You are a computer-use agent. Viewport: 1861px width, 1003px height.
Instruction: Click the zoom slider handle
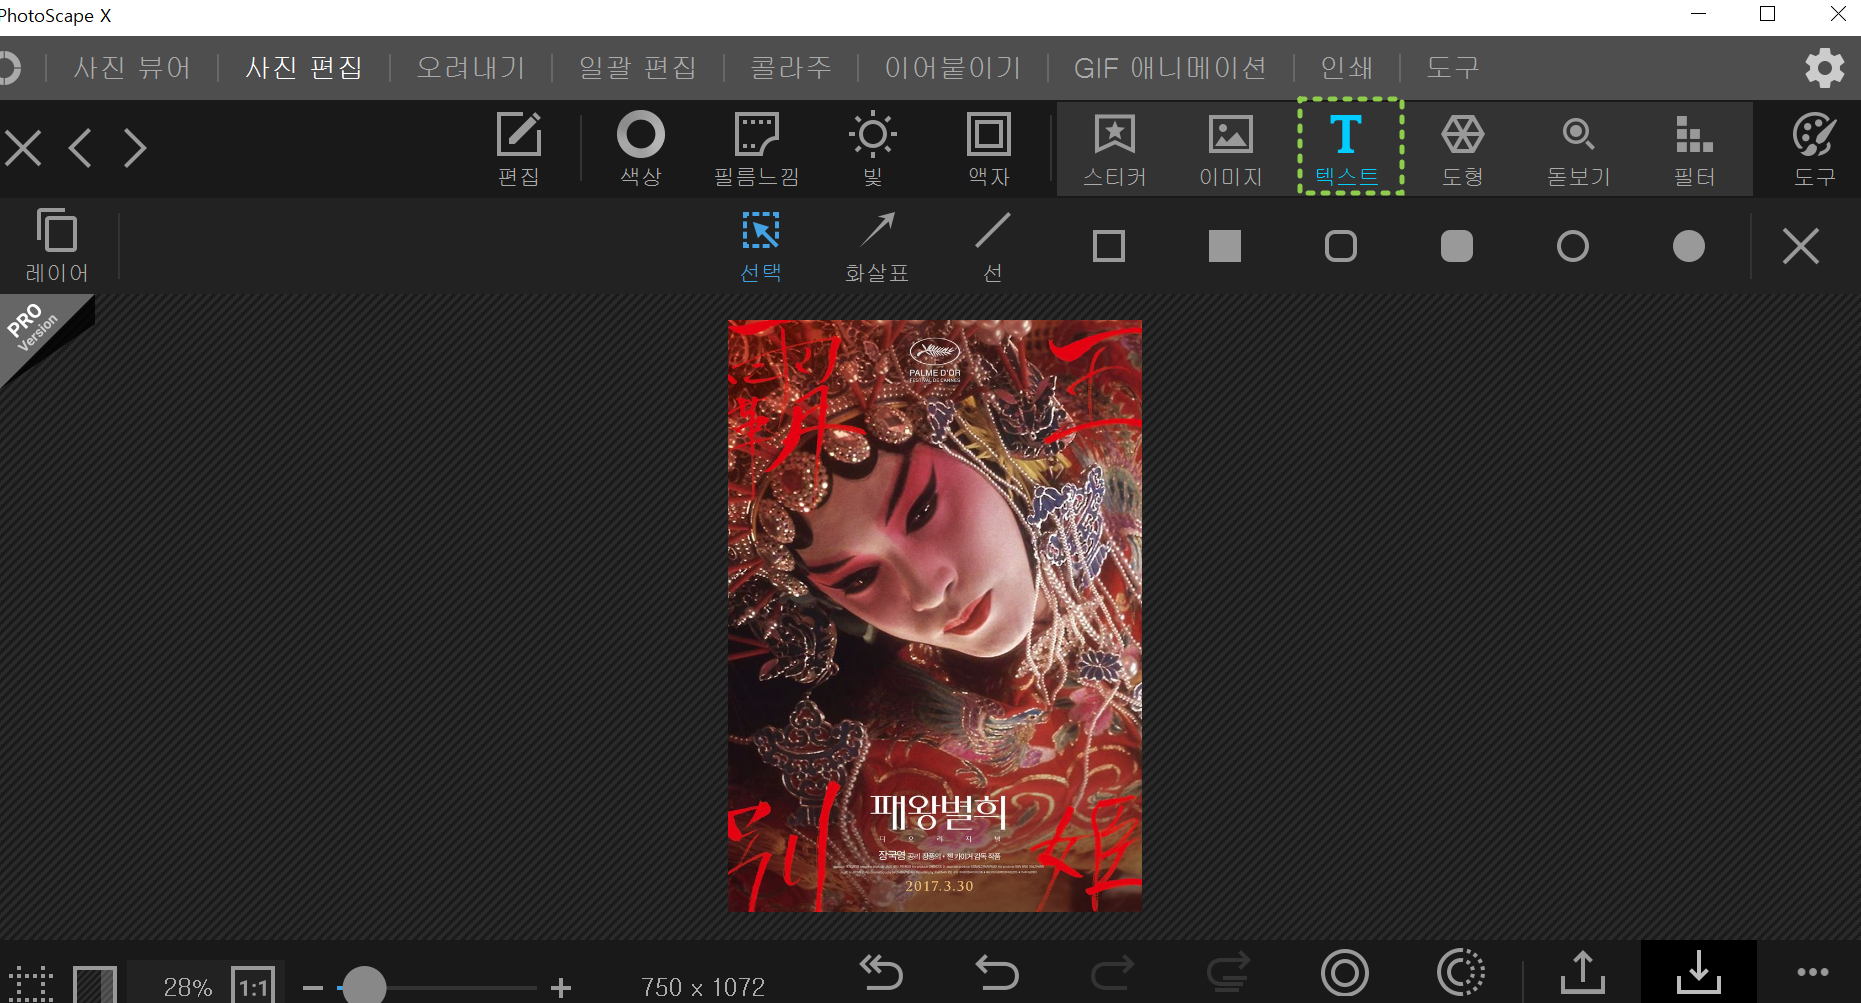pyautogui.click(x=364, y=986)
